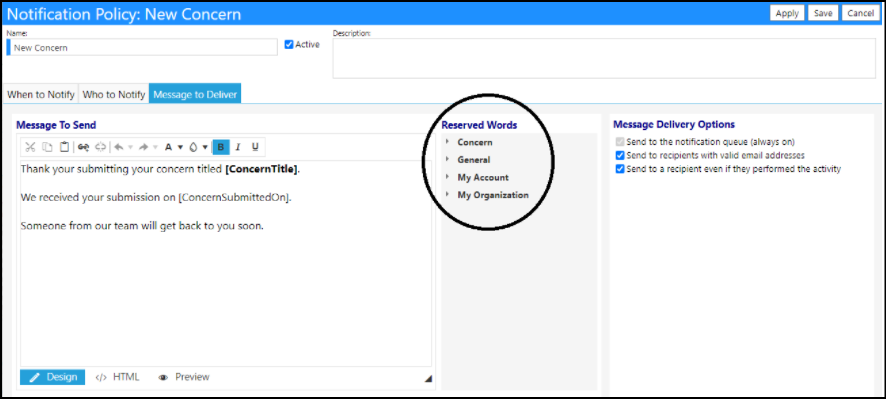This screenshot has width=886, height=399.
Task: Click the notification queue always-on checkbox
Action: coord(620,142)
